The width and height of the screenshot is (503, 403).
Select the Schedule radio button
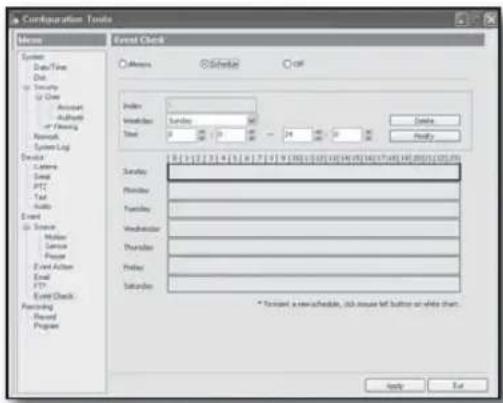(204, 64)
